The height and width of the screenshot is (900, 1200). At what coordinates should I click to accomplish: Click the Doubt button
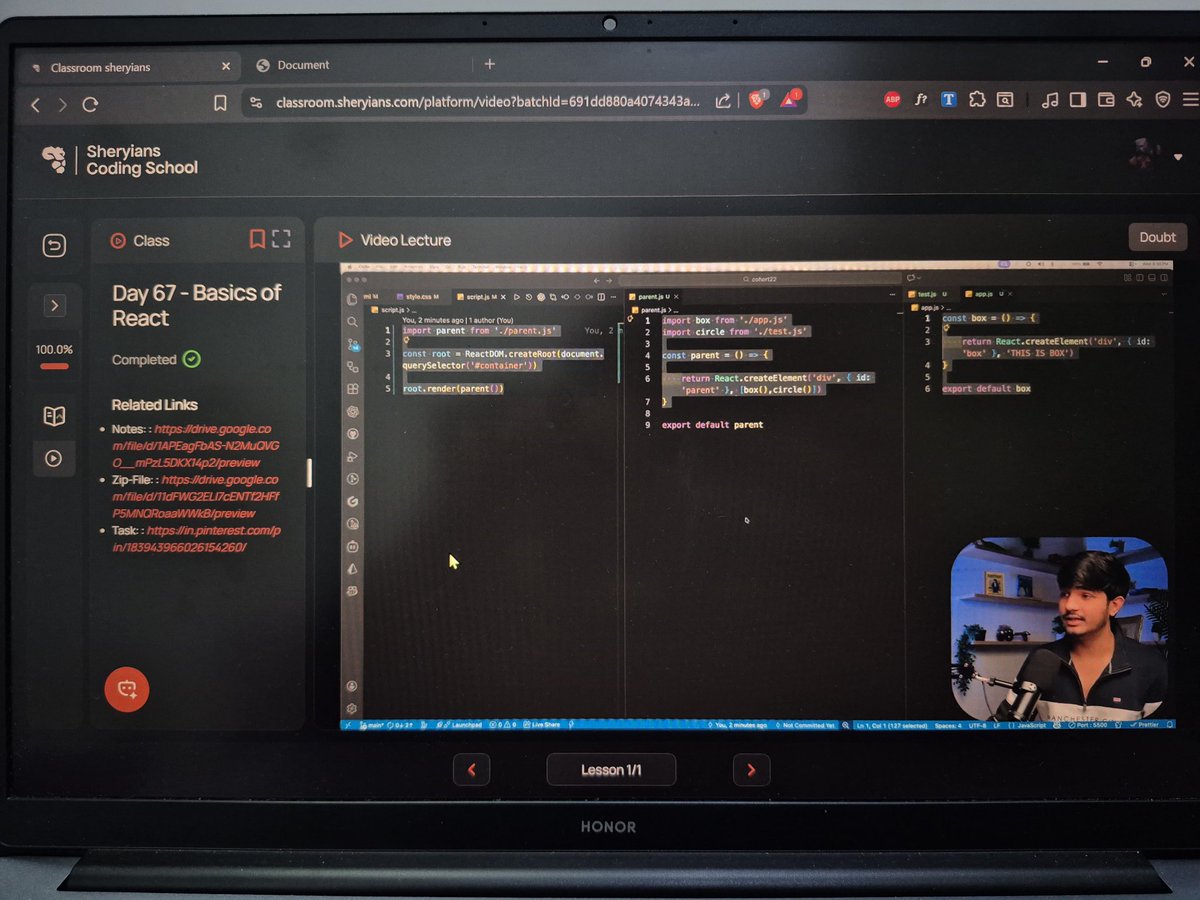point(1157,237)
